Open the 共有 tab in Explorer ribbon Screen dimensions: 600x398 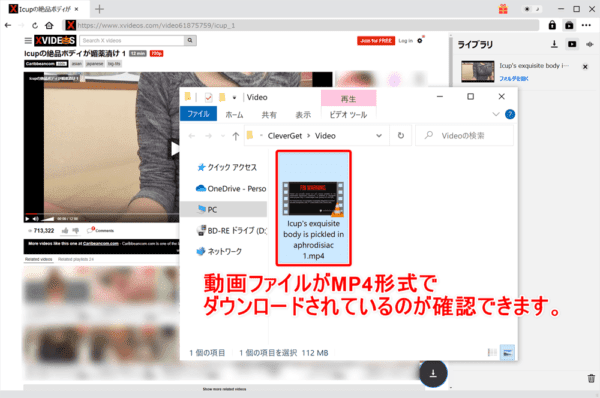point(269,114)
